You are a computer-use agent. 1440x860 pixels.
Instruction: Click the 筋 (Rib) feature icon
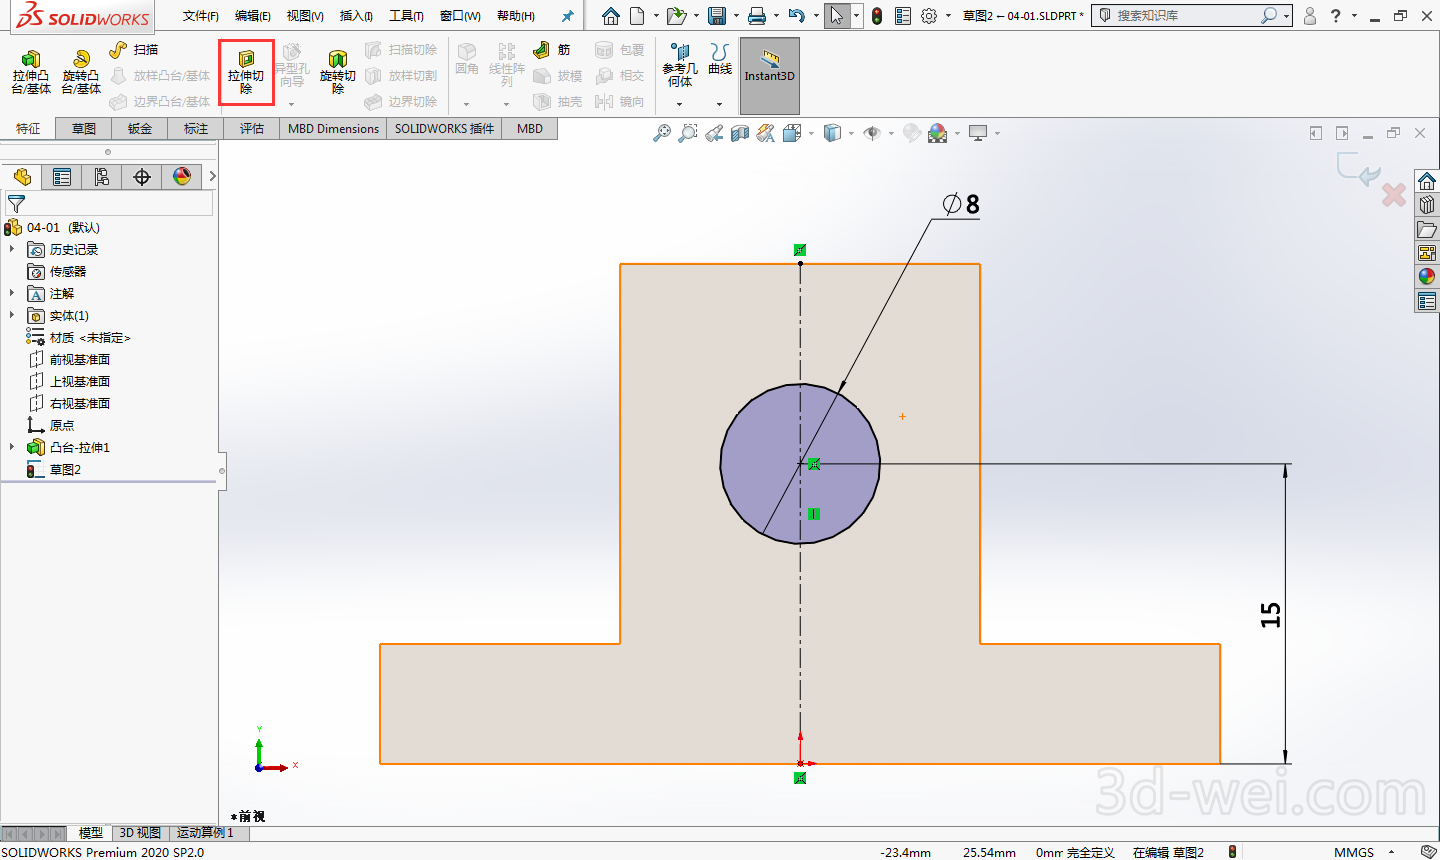pyautogui.click(x=541, y=50)
